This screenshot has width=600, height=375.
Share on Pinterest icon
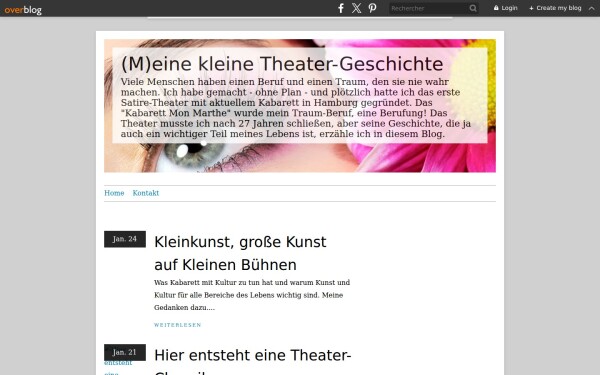[372, 8]
